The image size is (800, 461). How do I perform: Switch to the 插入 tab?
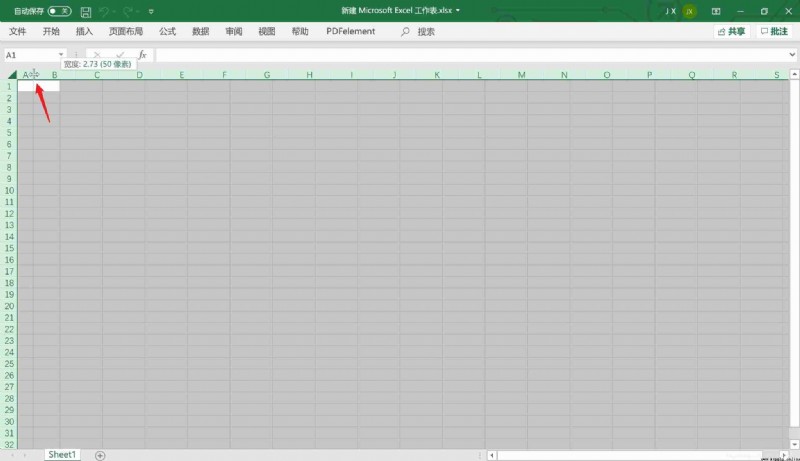[84, 32]
